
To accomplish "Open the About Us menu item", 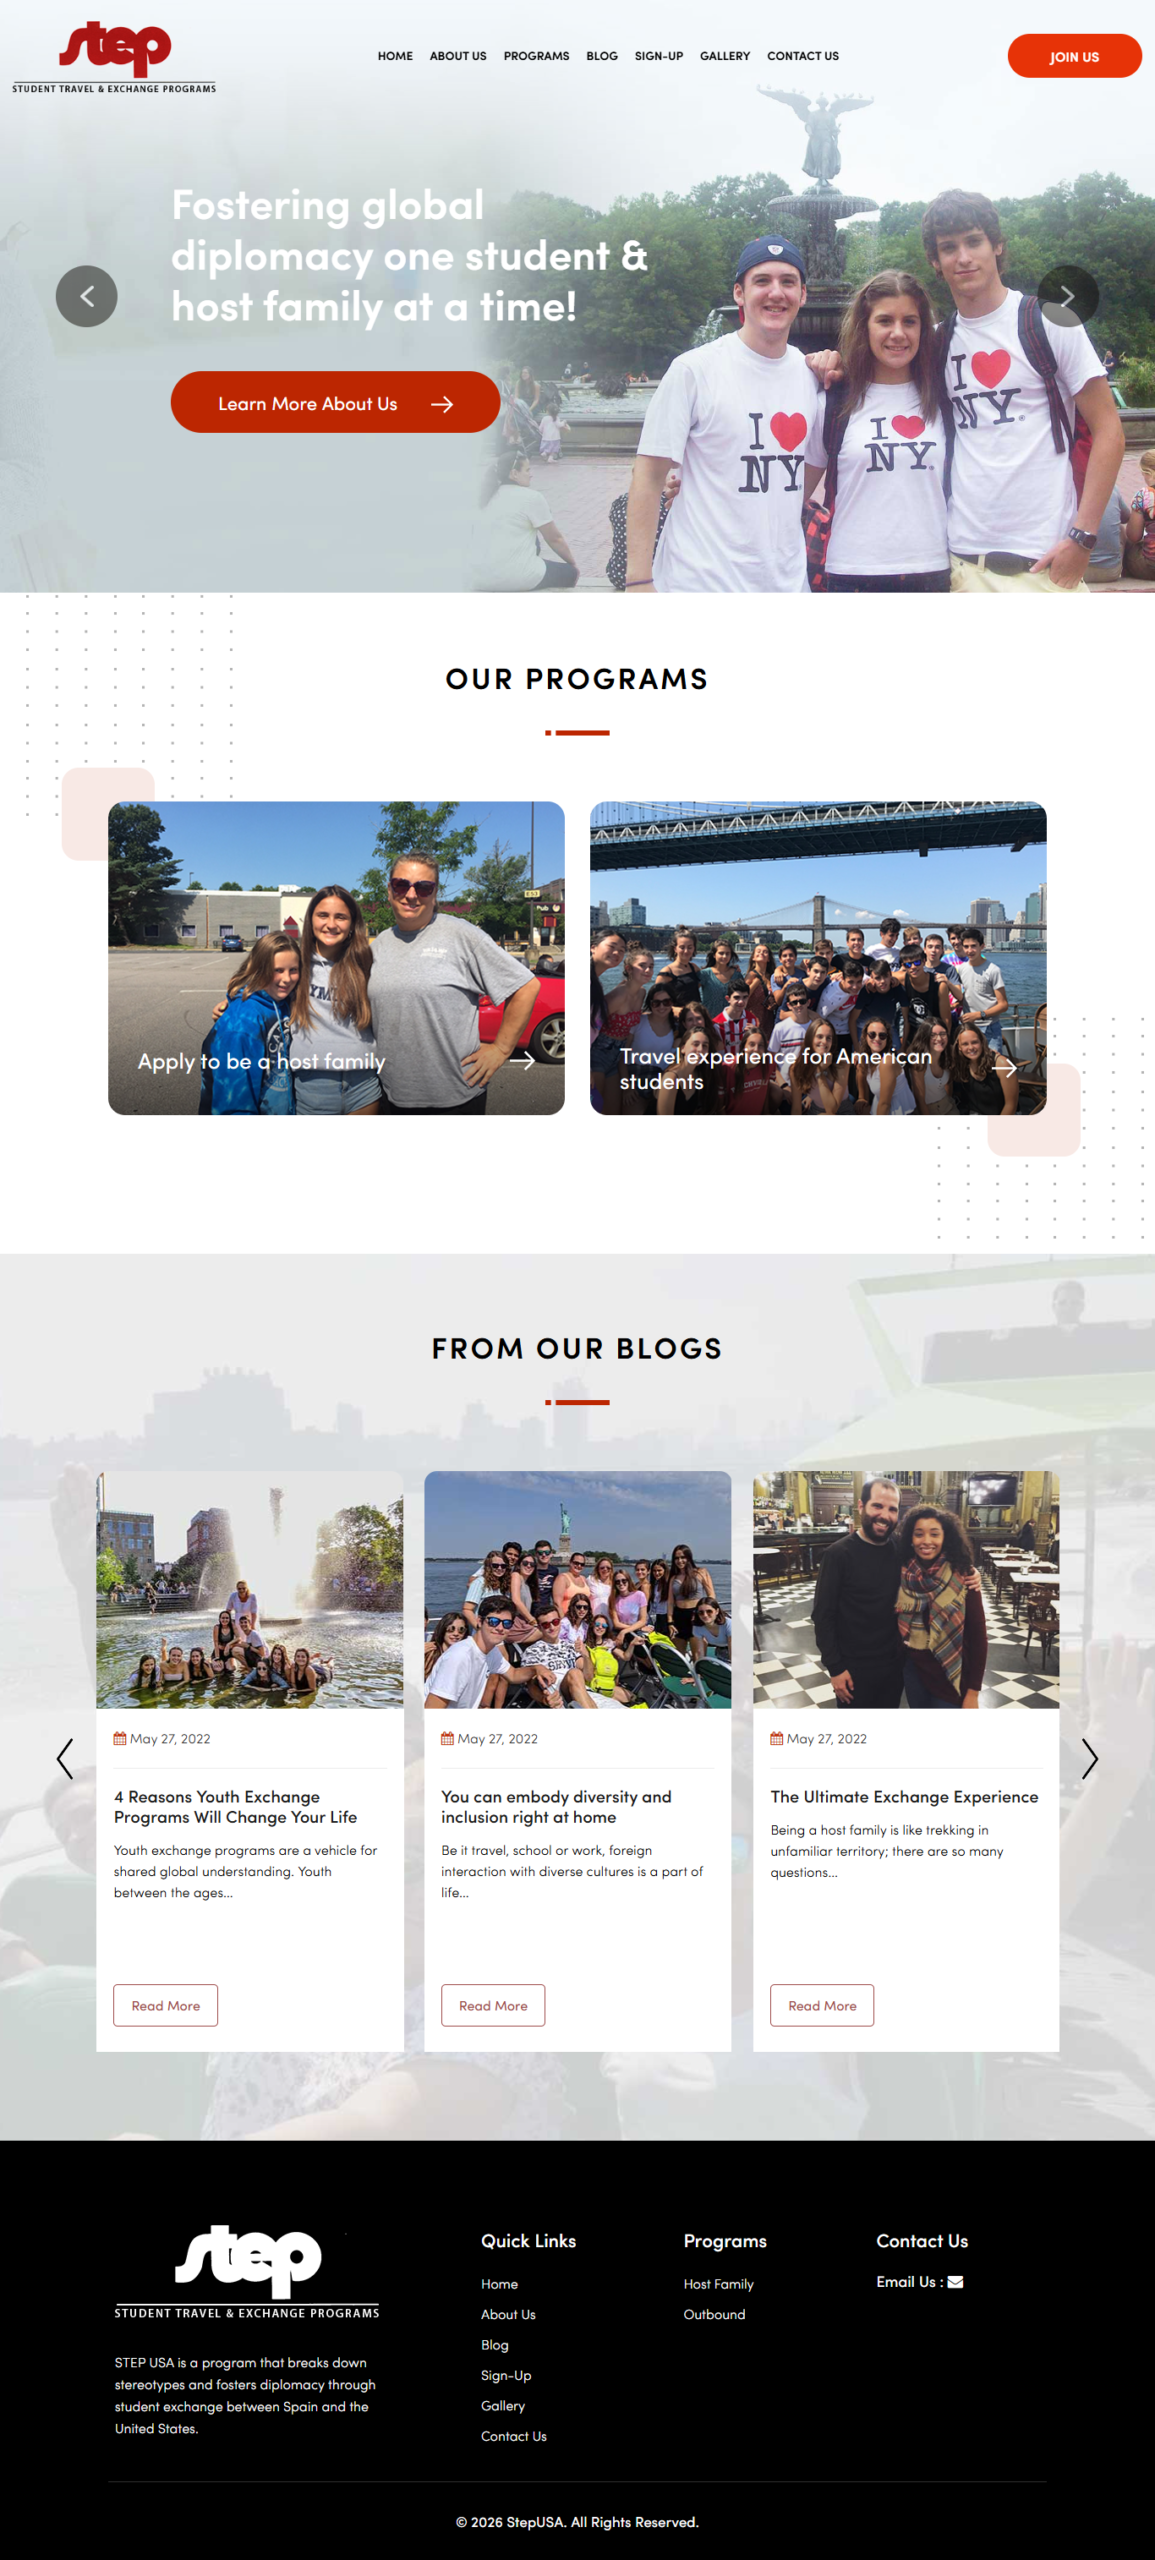I will click(x=458, y=56).
